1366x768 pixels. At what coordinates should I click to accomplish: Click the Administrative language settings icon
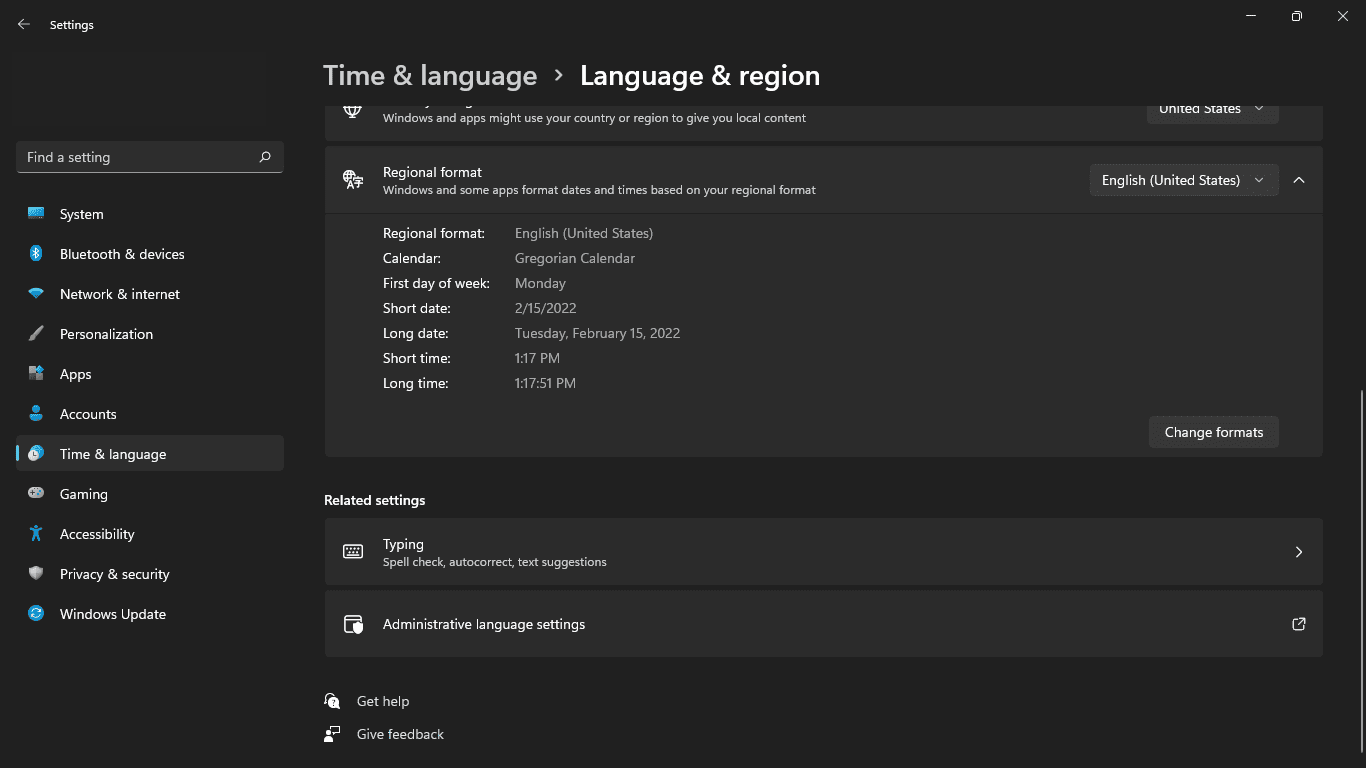(353, 624)
